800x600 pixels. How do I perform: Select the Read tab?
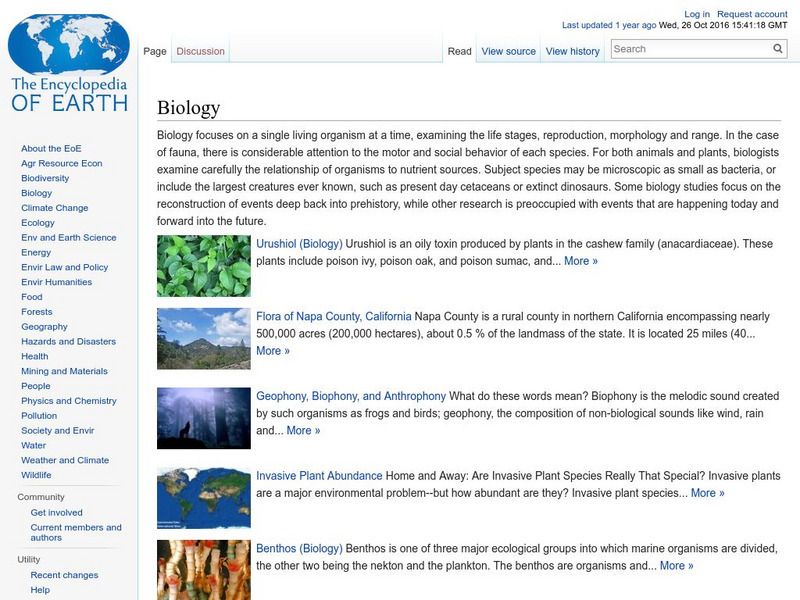[459, 51]
